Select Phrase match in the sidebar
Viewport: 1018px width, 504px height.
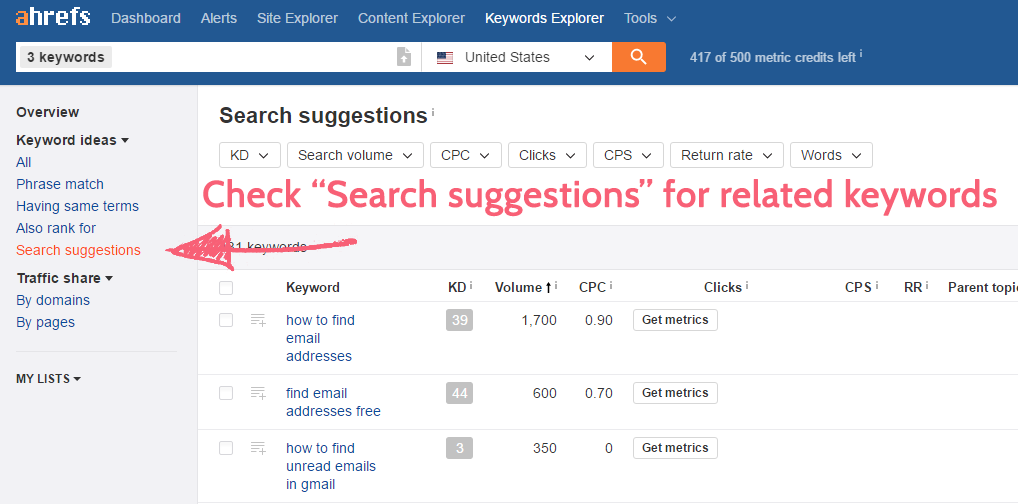tap(60, 184)
